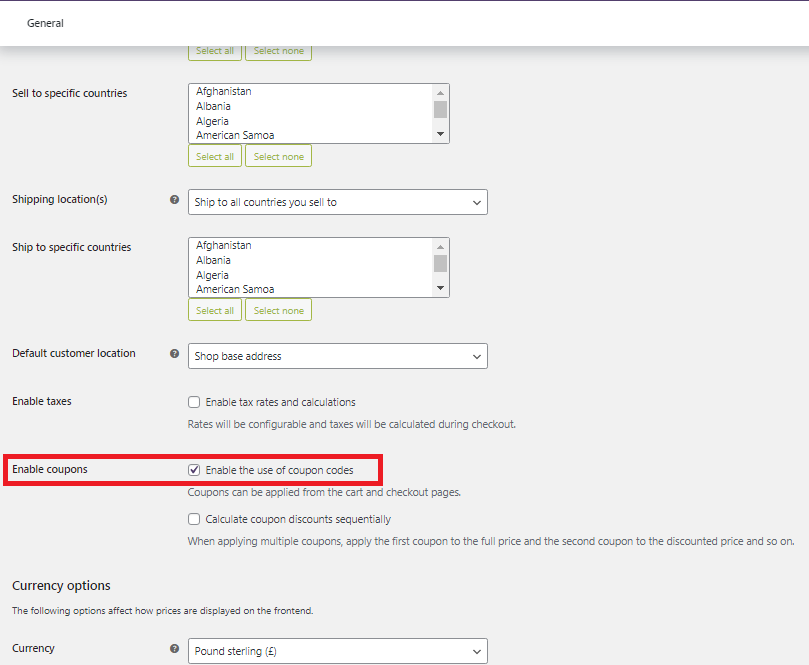Click the topmost partially hidden Select none button
This screenshot has width=809, height=665.
pyautogui.click(x=279, y=53)
